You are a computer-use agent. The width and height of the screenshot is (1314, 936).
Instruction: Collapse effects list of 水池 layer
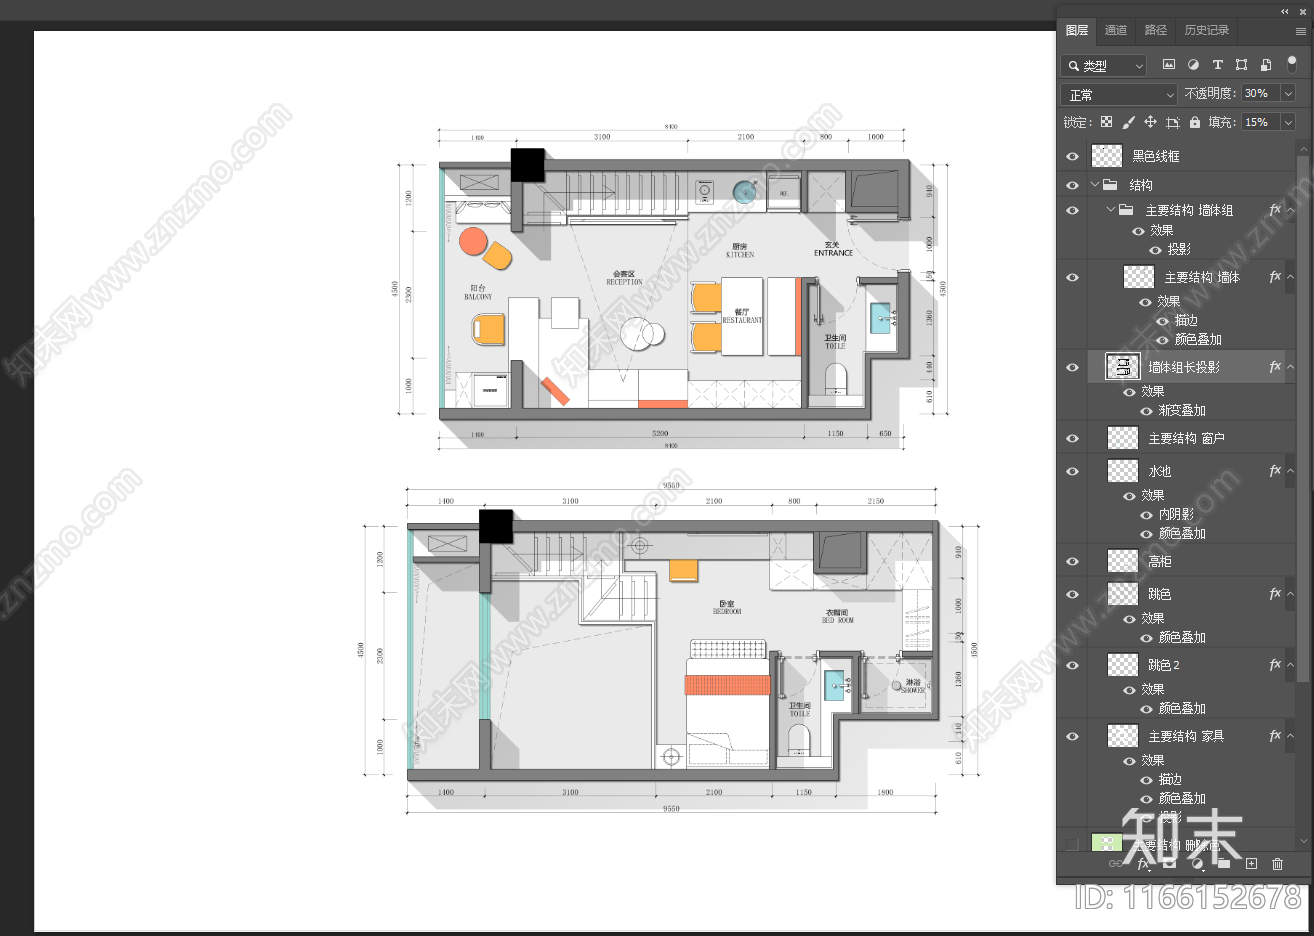pos(1290,471)
